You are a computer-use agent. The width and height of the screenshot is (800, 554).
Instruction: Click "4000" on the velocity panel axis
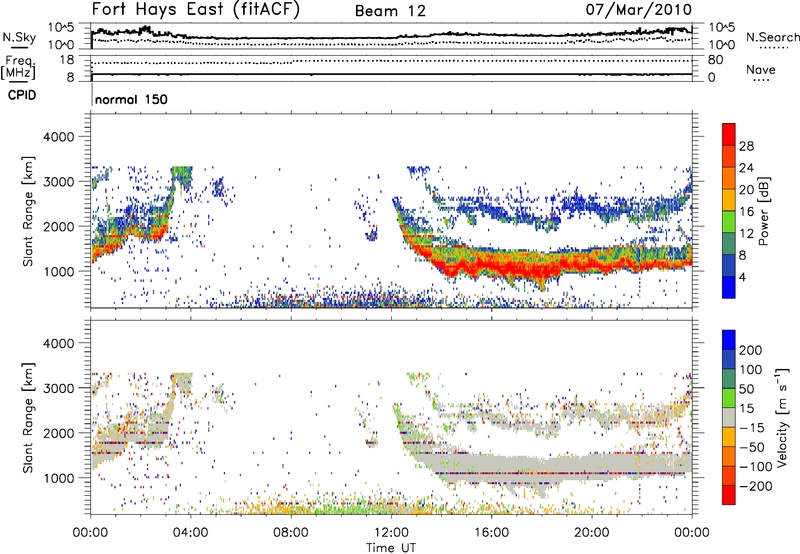59,343
